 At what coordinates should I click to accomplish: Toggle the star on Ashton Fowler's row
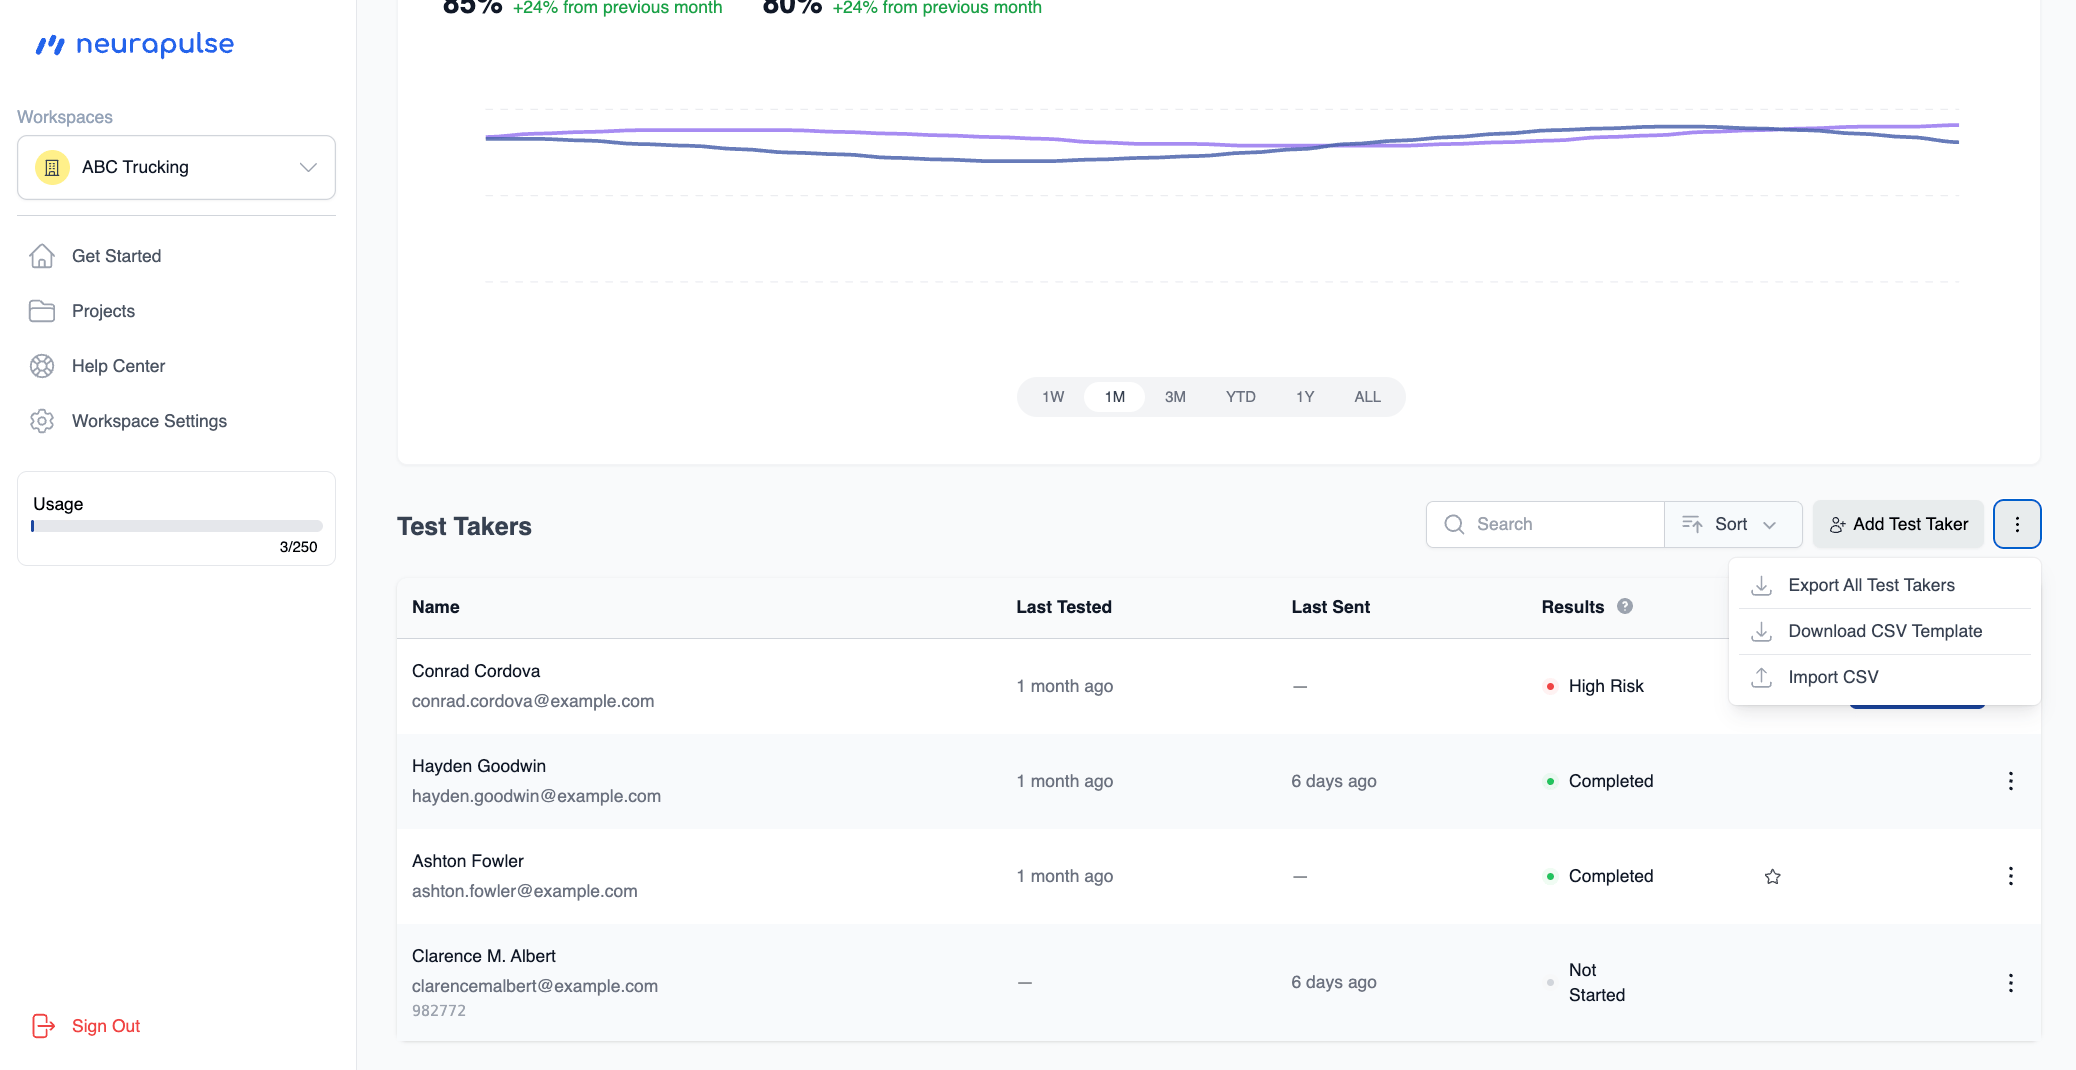[x=1773, y=877]
